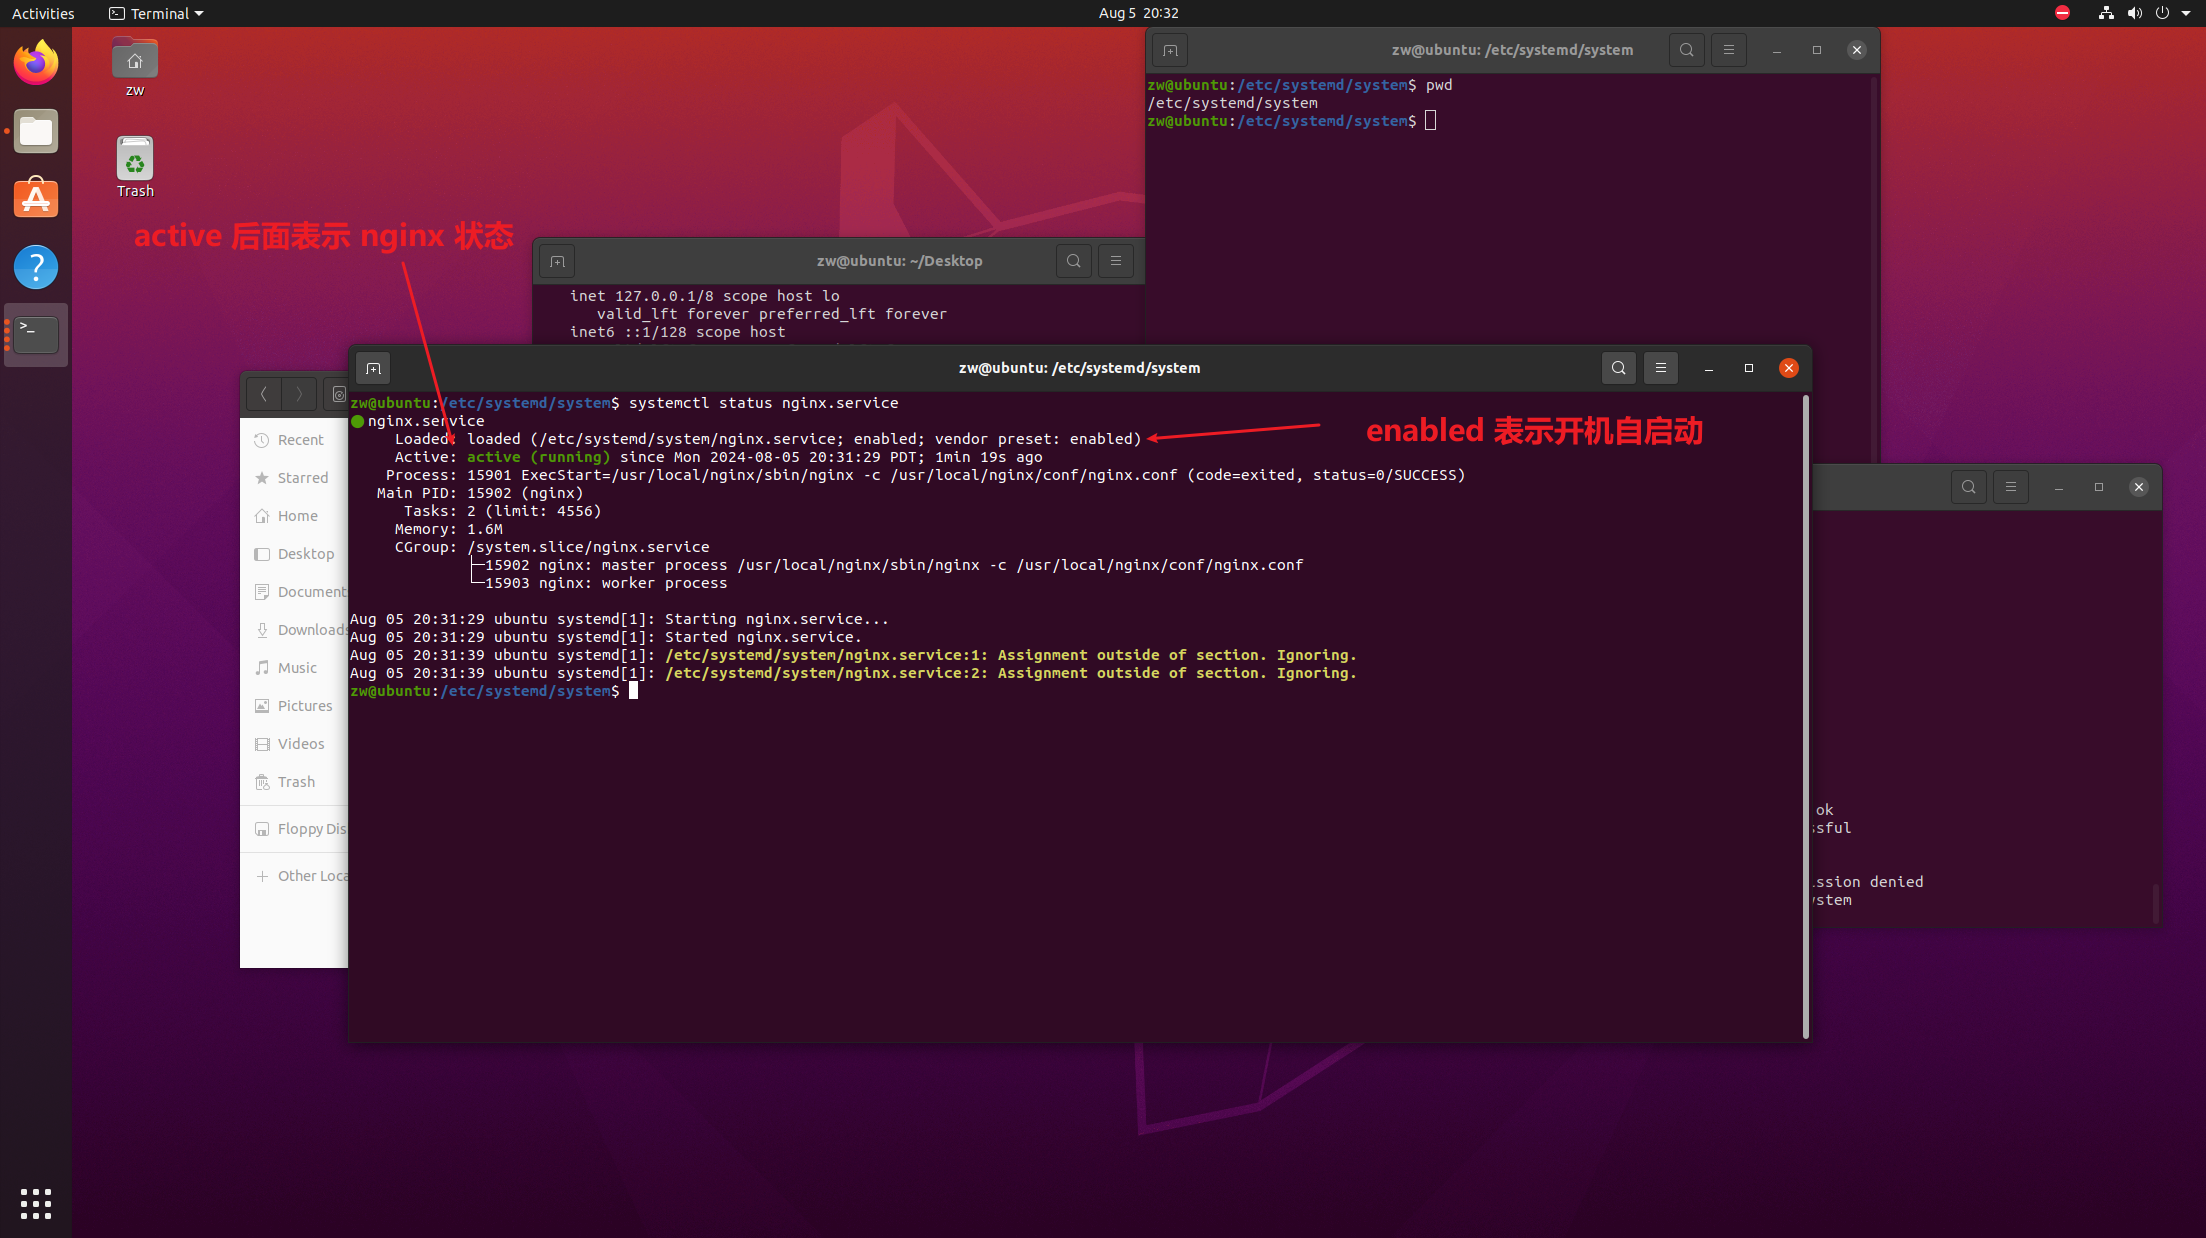
Task: Expand the system status menu arrow
Action: (x=2186, y=14)
